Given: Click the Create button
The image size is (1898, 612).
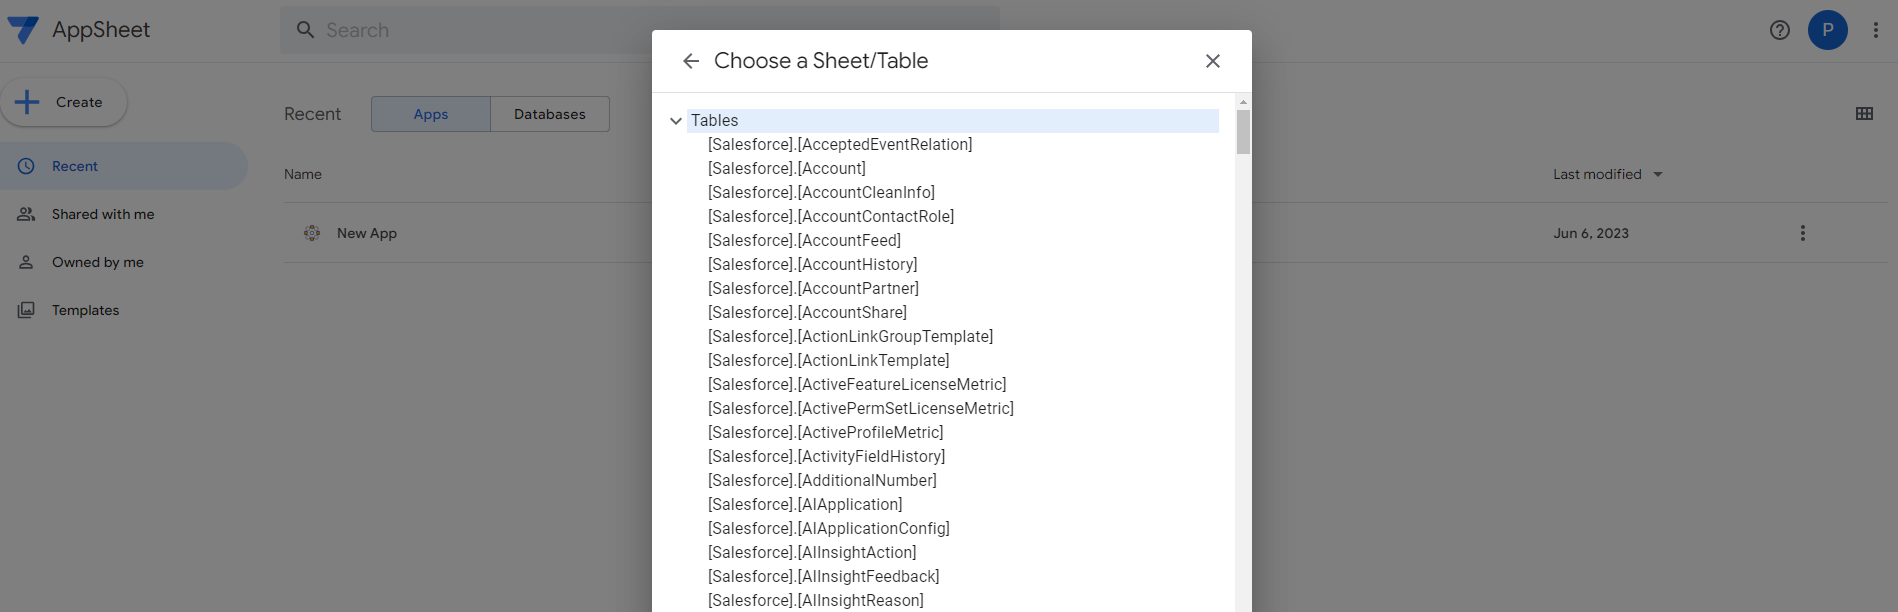Looking at the screenshot, I should [x=64, y=102].
